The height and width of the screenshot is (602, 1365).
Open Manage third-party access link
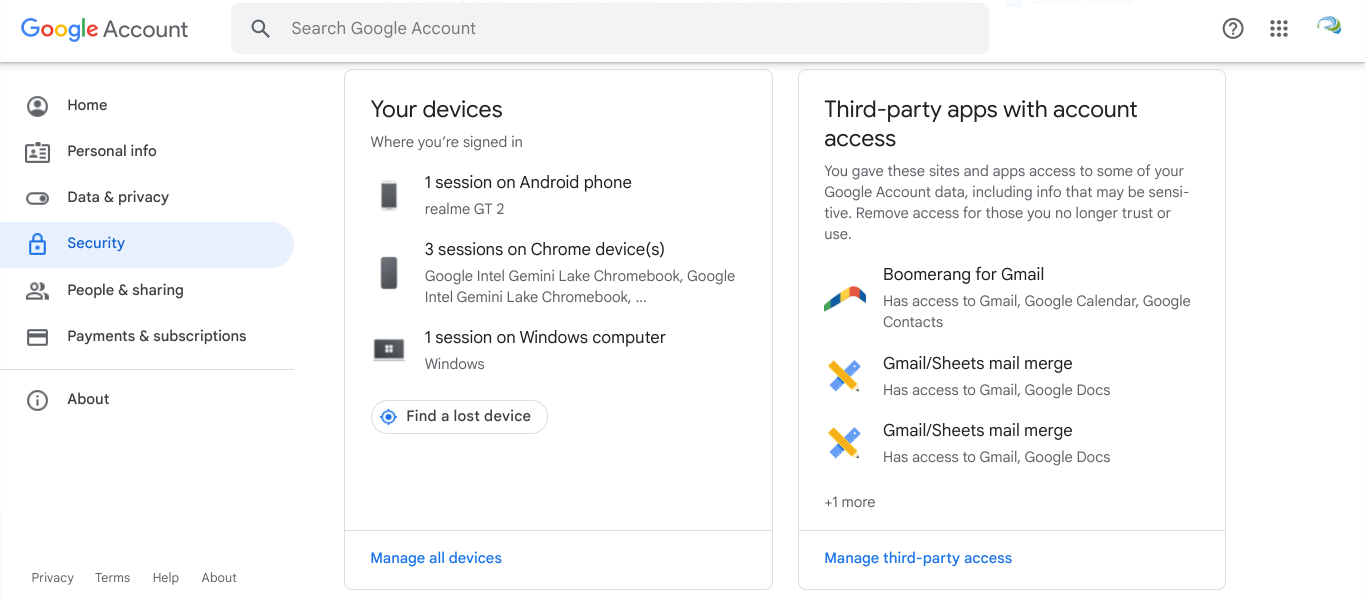918,558
